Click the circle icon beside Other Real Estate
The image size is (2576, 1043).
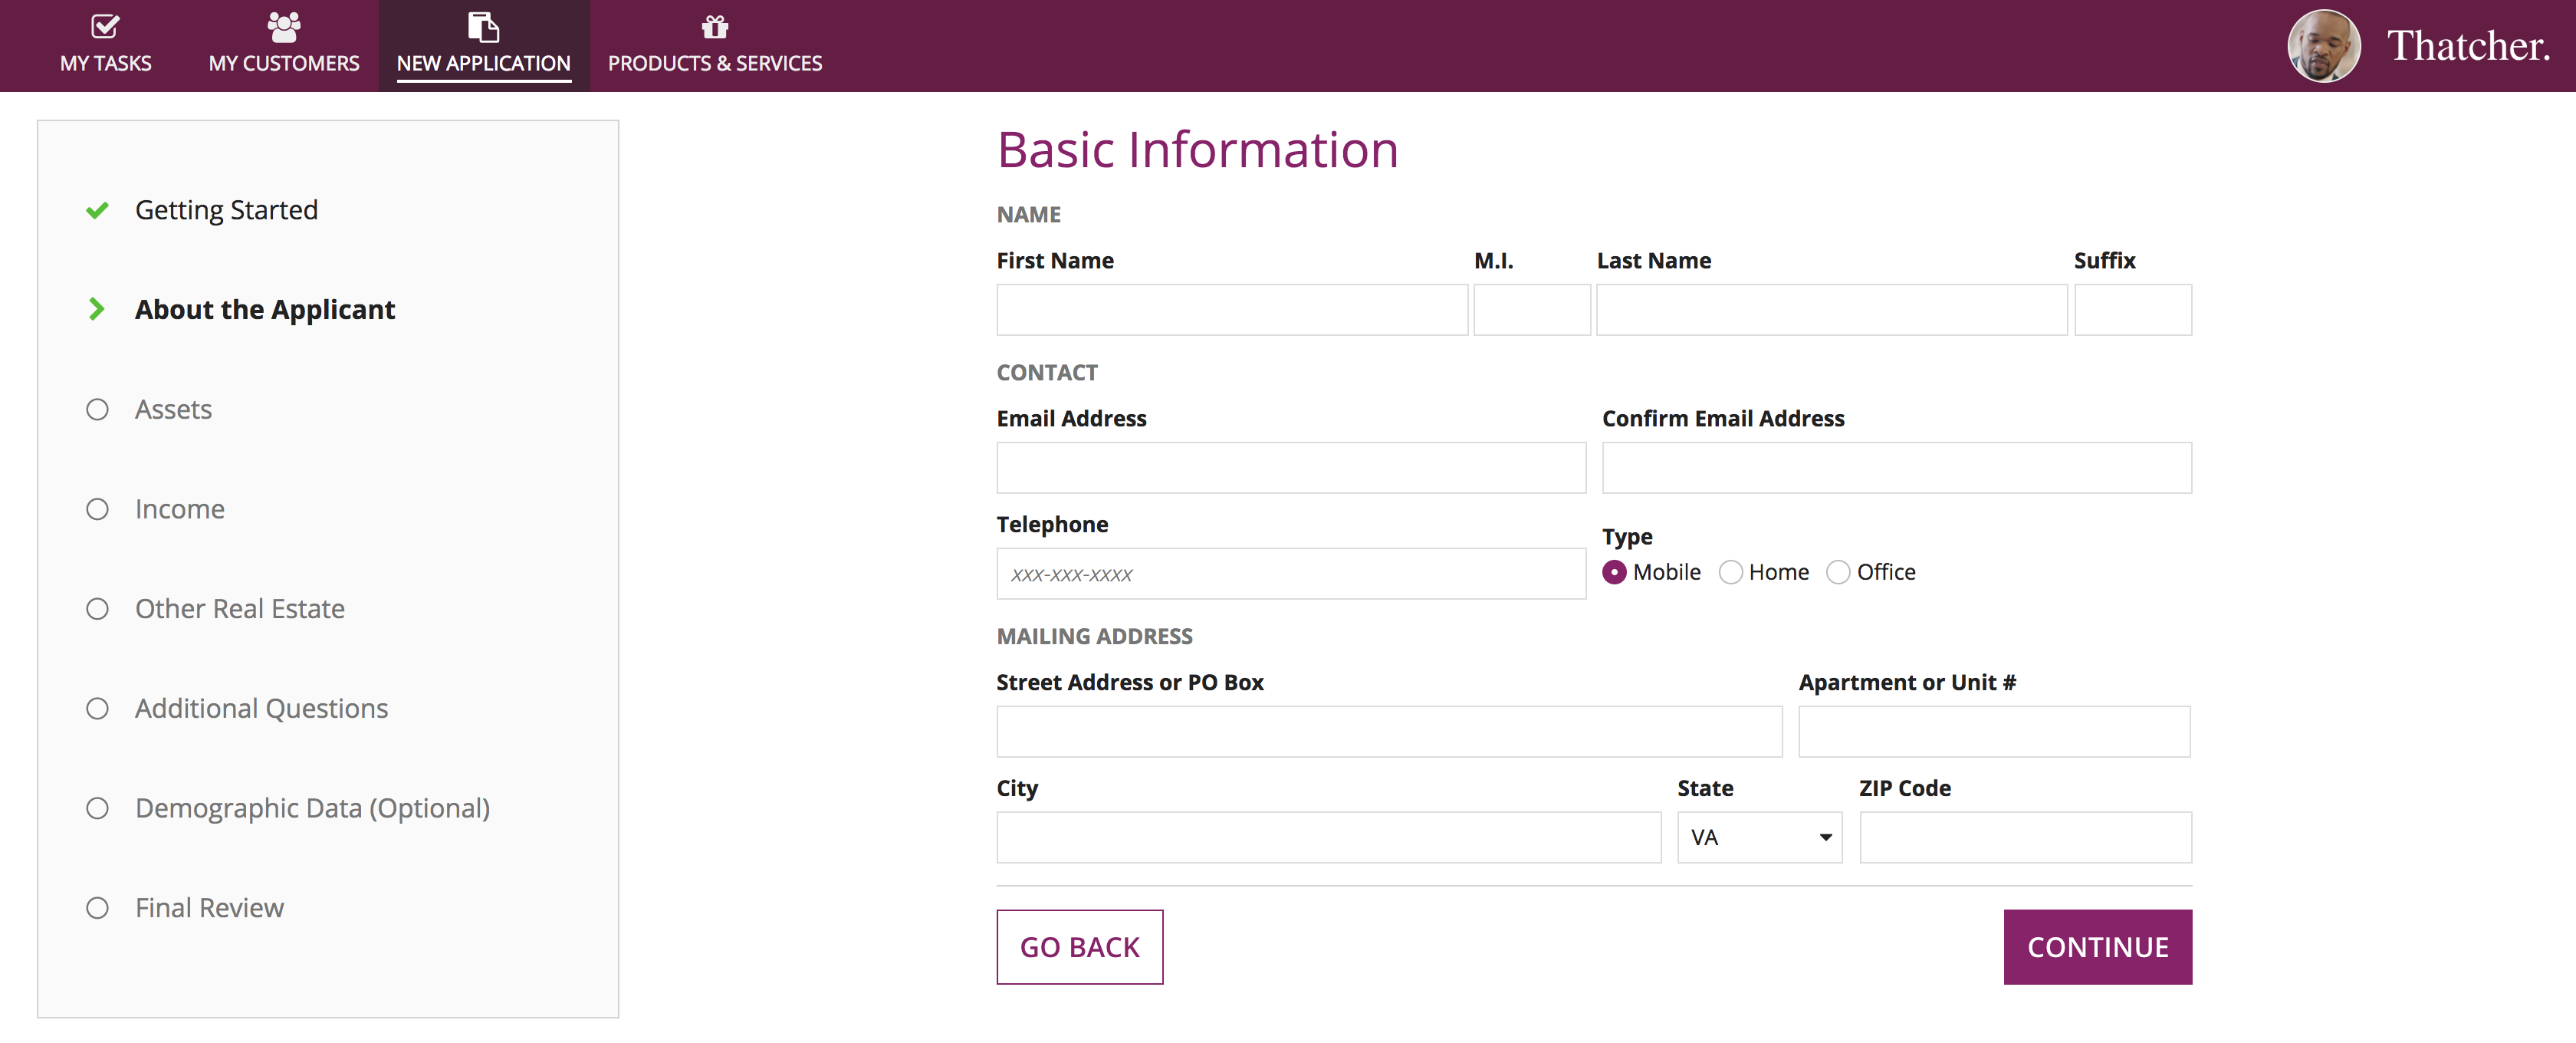coord(97,608)
